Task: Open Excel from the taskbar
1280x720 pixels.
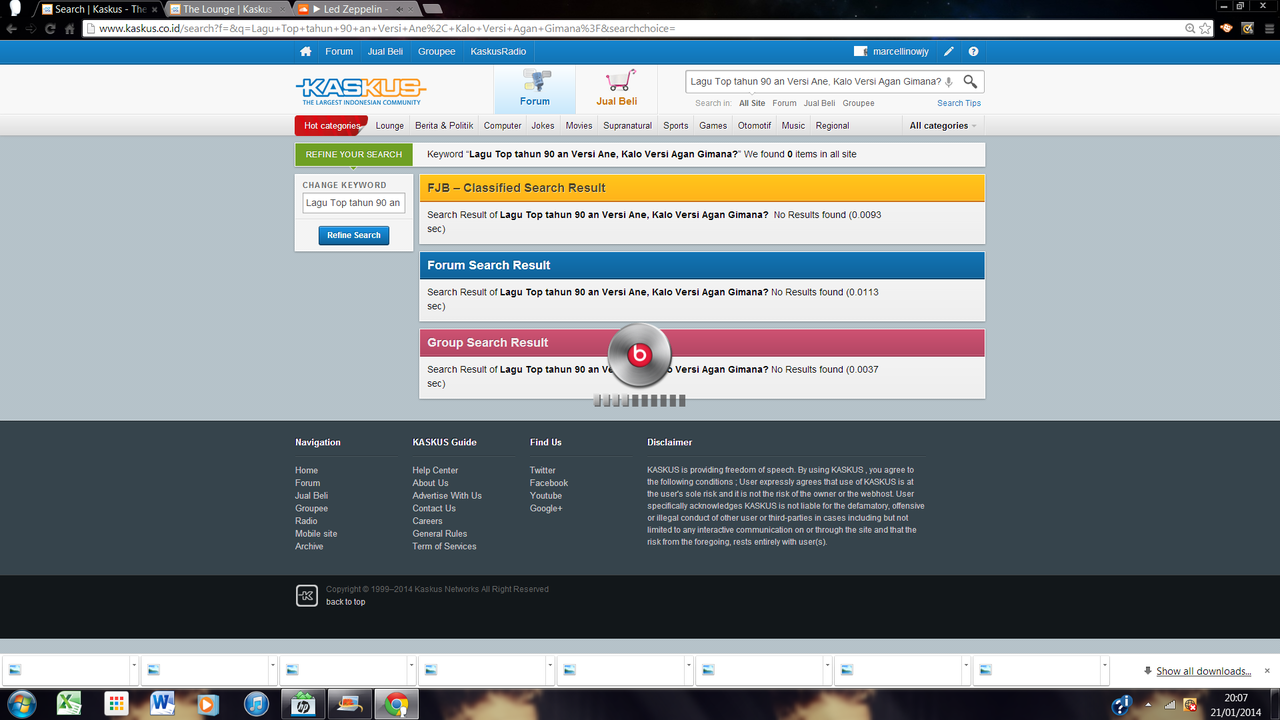Action: coord(69,704)
